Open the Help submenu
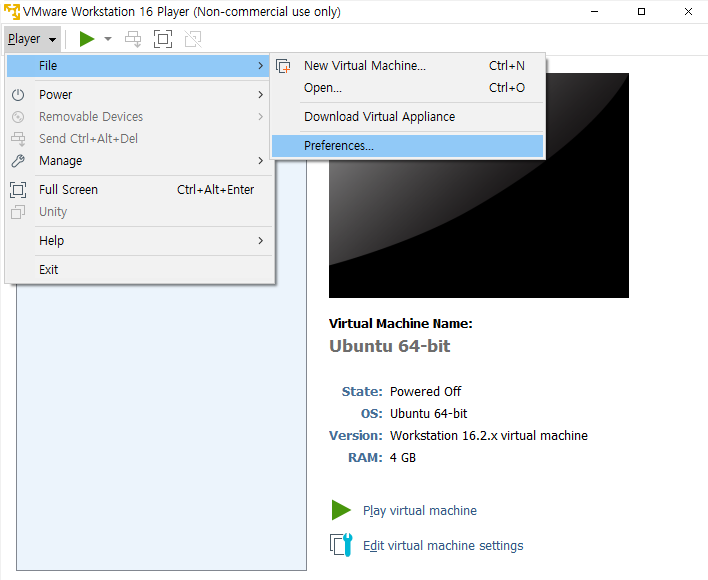Screen dimensions: 708x580 coord(138,241)
